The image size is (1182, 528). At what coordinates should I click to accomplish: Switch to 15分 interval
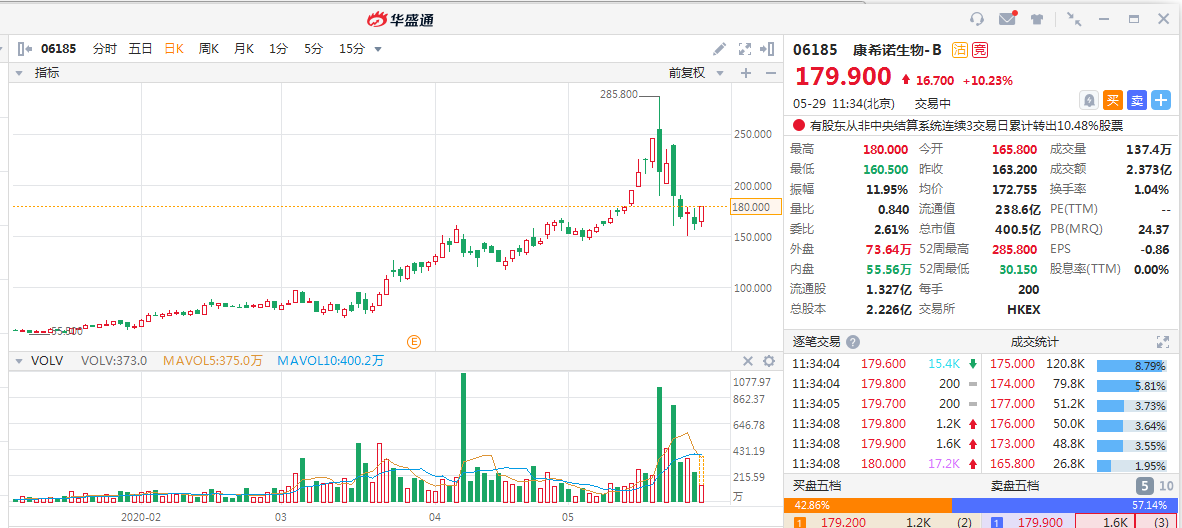tap(352, 49)
